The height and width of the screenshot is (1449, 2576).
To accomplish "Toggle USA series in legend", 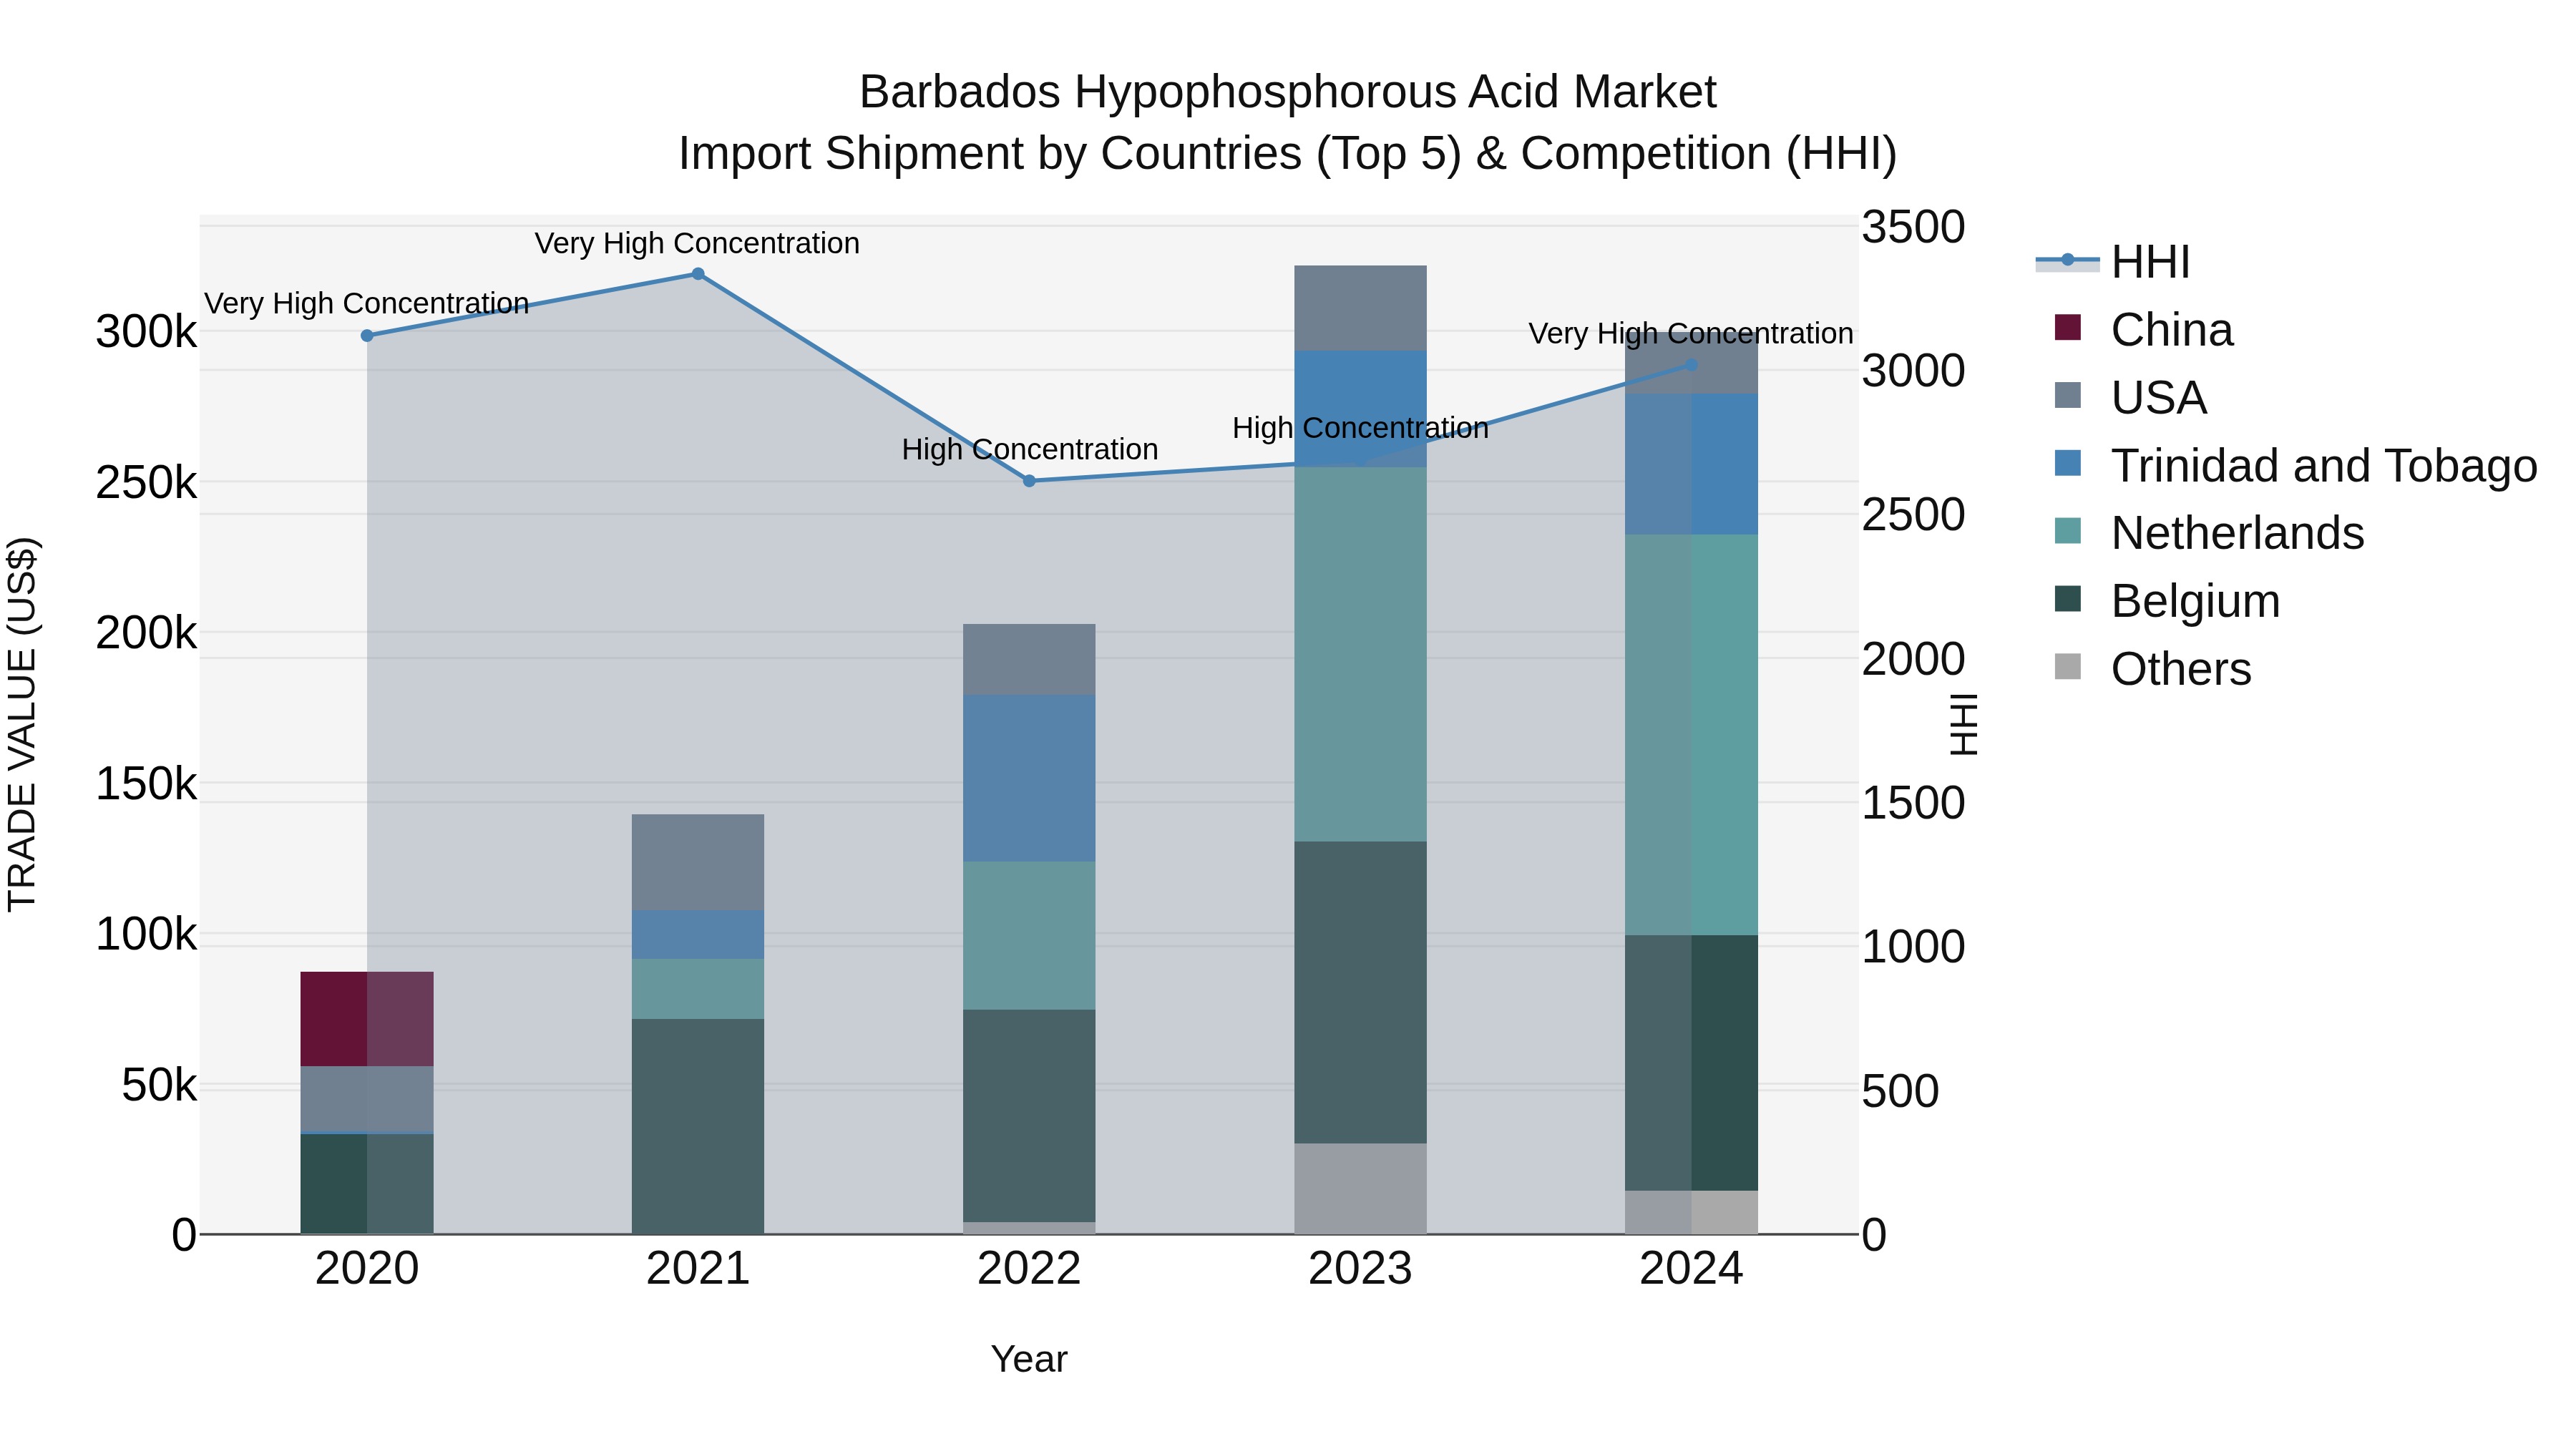I will pyautogui.click(x=2130, y=398).
